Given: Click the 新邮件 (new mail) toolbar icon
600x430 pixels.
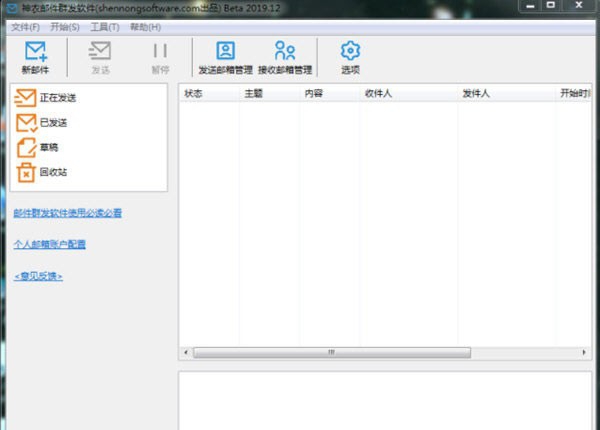Looking at the screenshot, I should point(36,57).
